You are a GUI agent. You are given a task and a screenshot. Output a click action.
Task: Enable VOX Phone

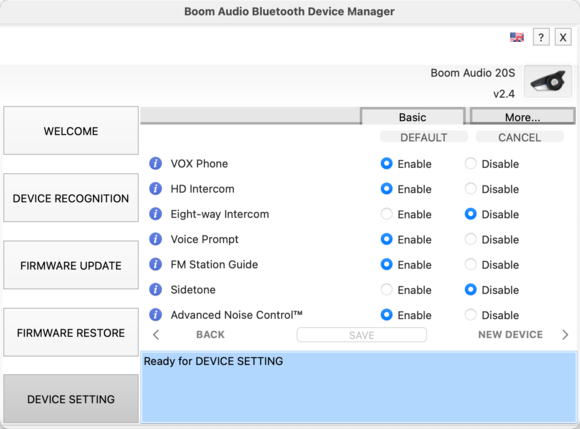tap(387, 163)
